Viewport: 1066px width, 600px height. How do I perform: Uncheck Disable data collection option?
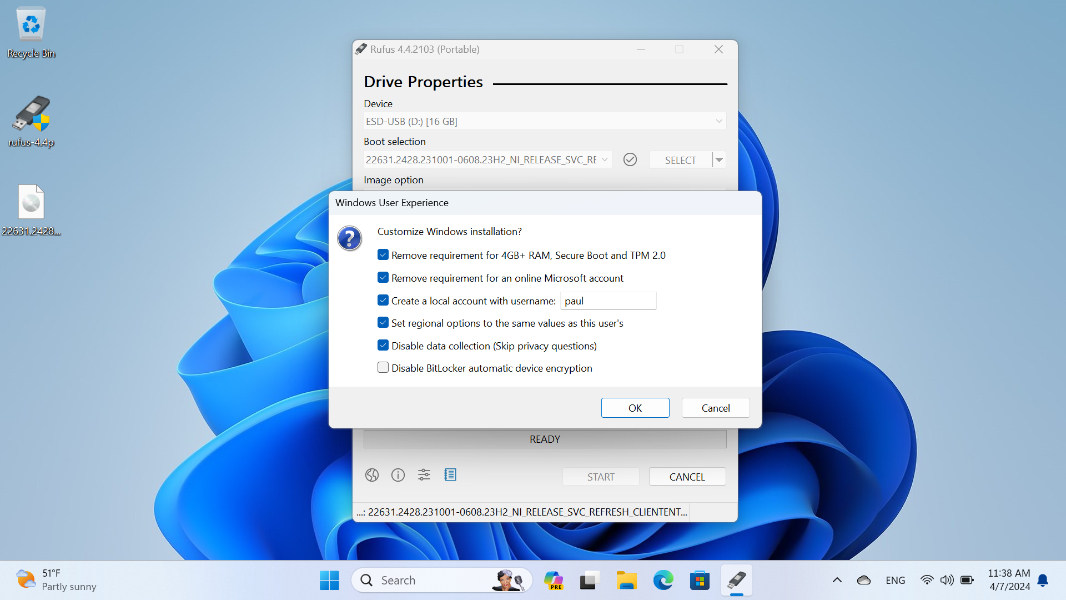tap(383, 346)
